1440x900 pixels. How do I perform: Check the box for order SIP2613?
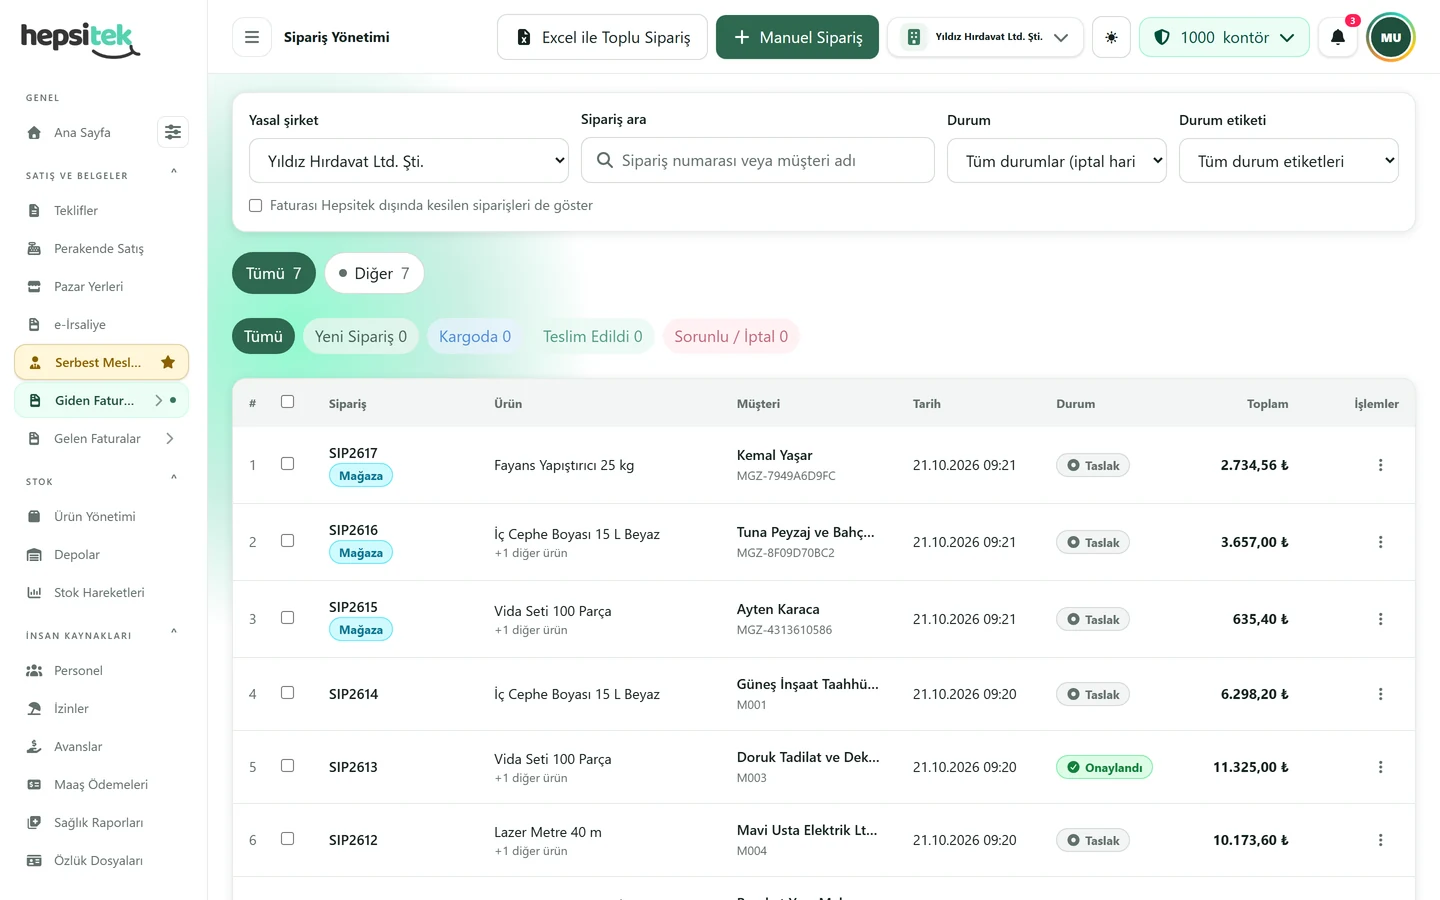[287, 766]
